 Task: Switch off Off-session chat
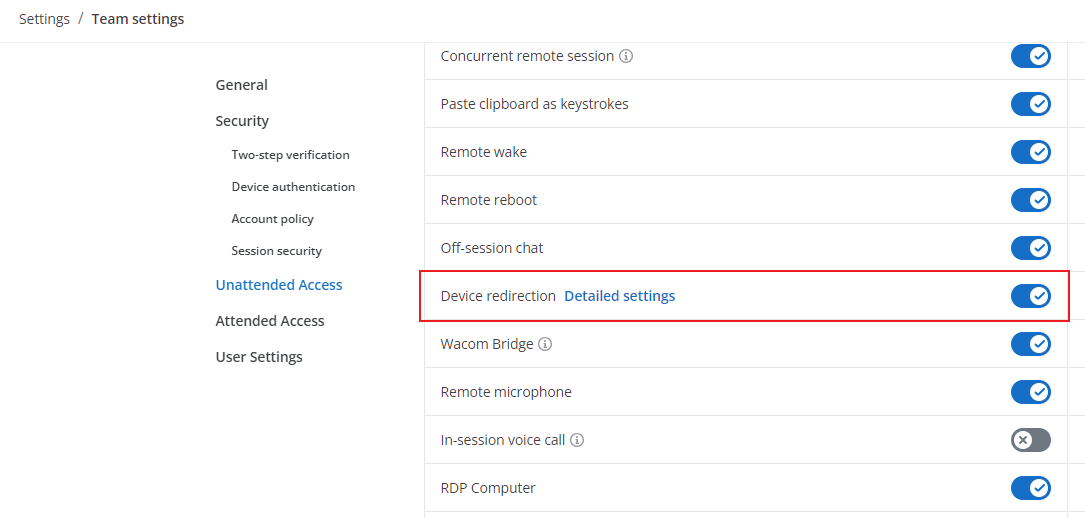[1030, 248]
